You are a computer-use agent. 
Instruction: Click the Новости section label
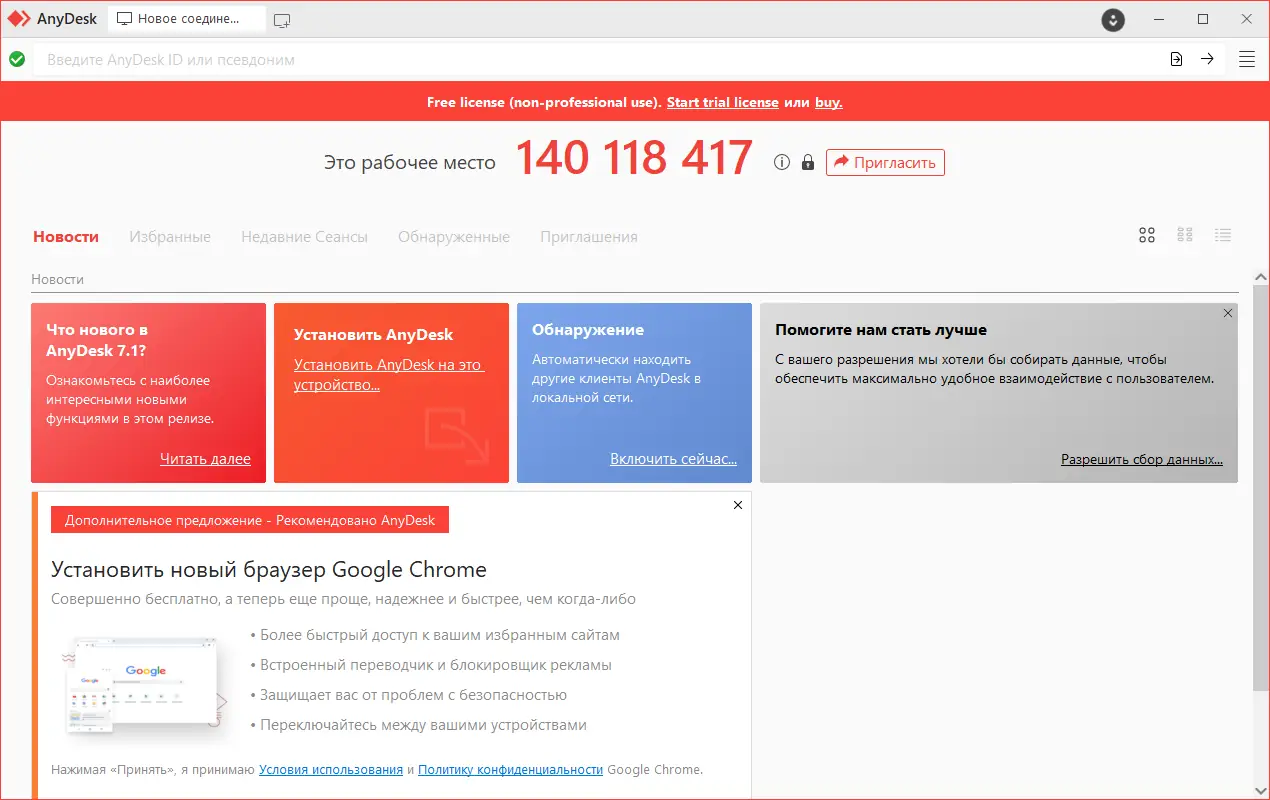58,279
